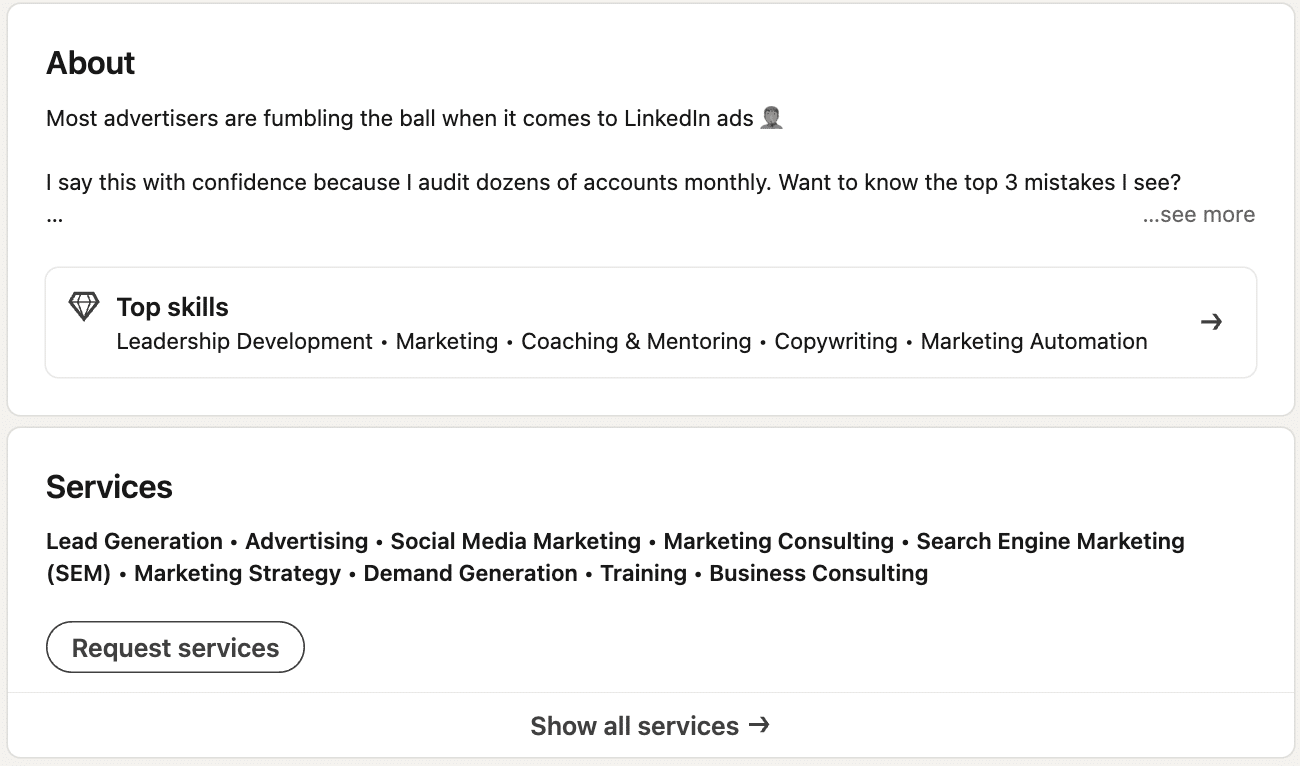Click the About section heading
This screenshot has width=1300, height=766.
90,63
